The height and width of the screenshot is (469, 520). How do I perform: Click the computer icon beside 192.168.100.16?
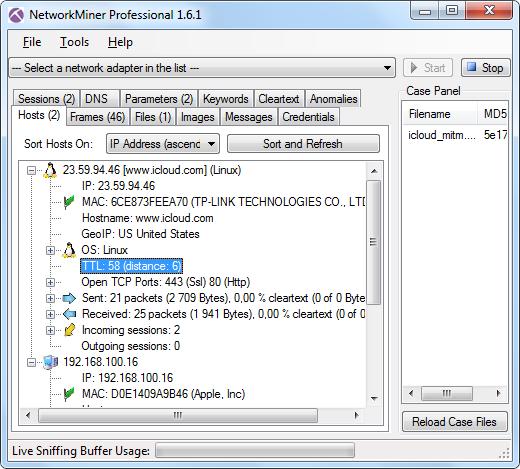[x=50, y=362]
